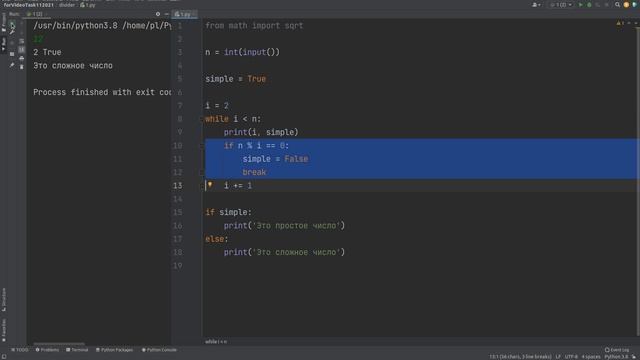640x360 pixels.
Task: Switch the Python 3.8 interpreter in status bar
Action: 616,357
